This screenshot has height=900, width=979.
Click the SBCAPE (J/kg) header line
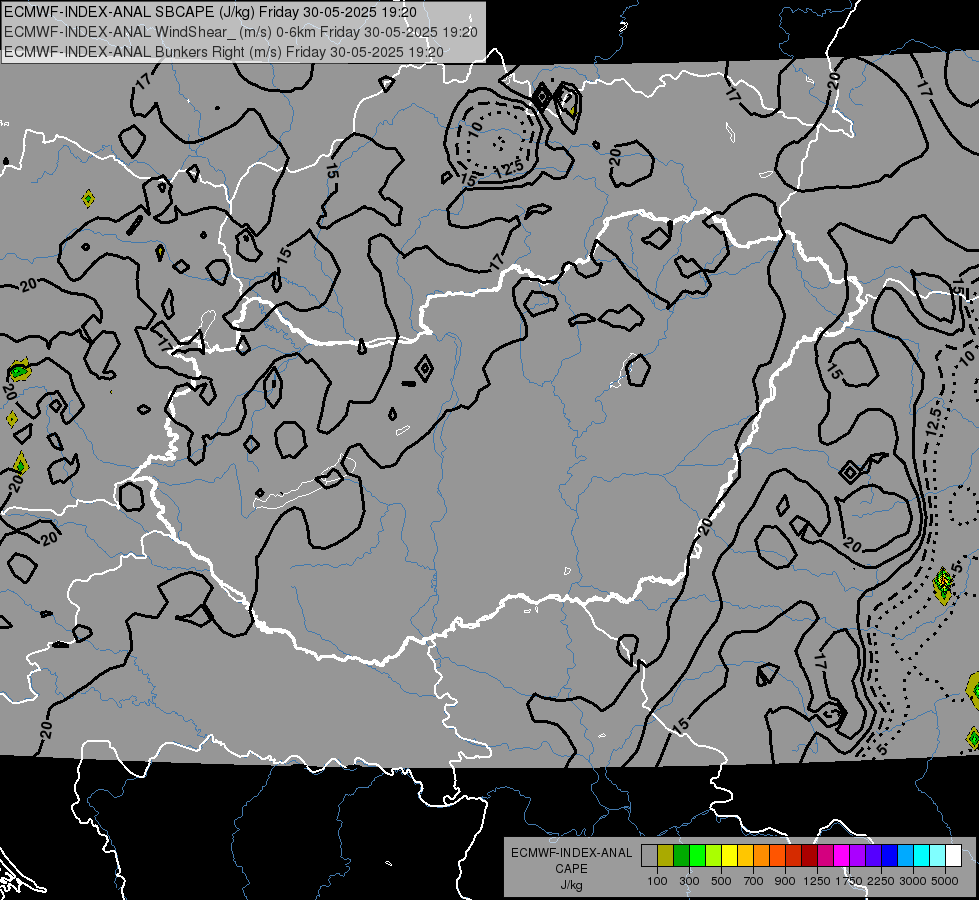(x=210, y=12)
